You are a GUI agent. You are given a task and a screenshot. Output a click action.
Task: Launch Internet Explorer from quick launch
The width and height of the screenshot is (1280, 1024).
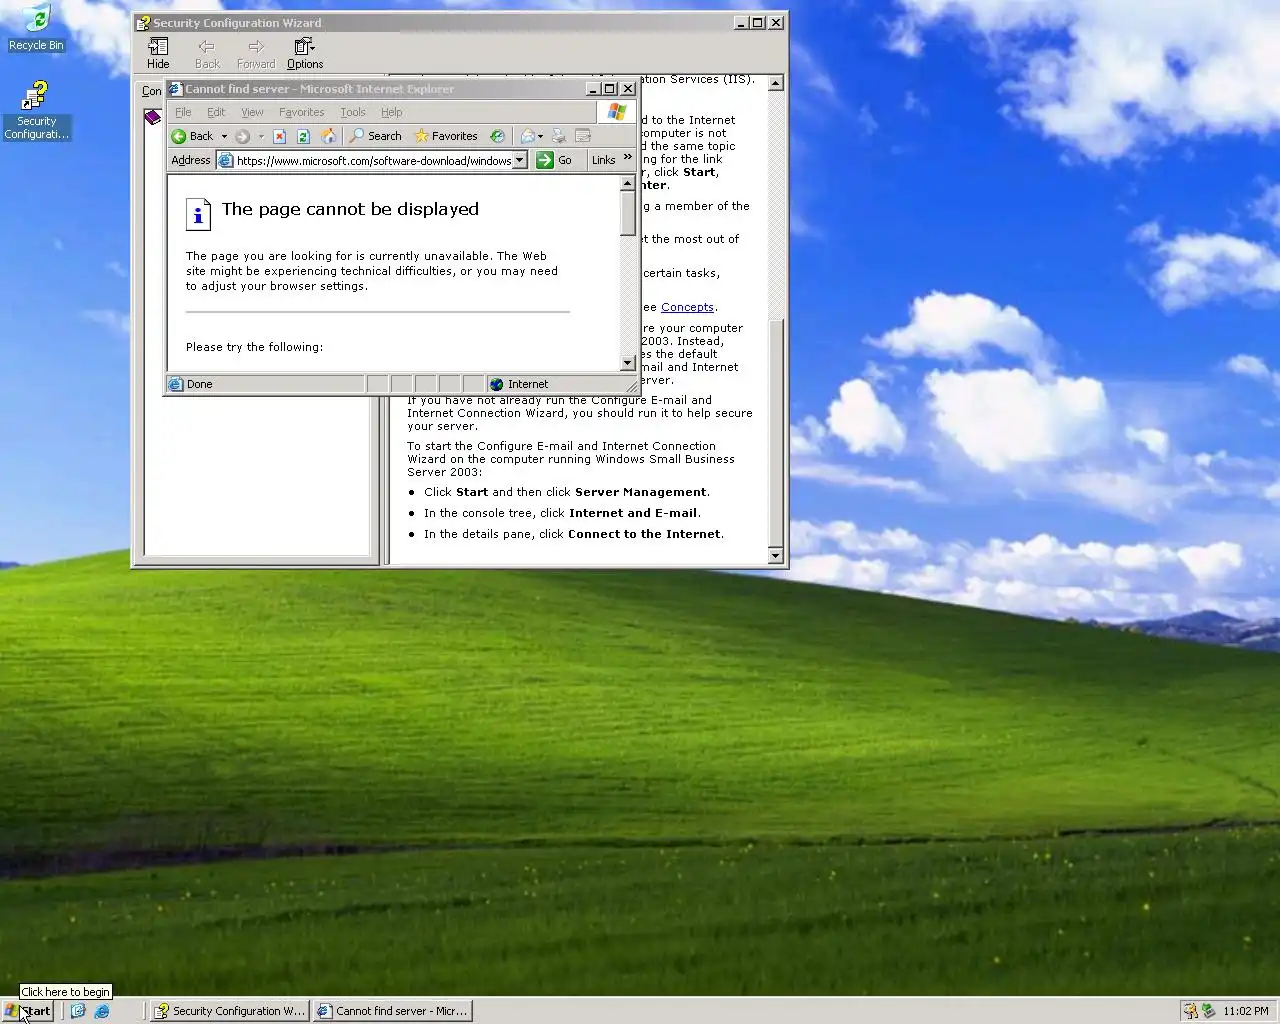tap(101, 1011)
